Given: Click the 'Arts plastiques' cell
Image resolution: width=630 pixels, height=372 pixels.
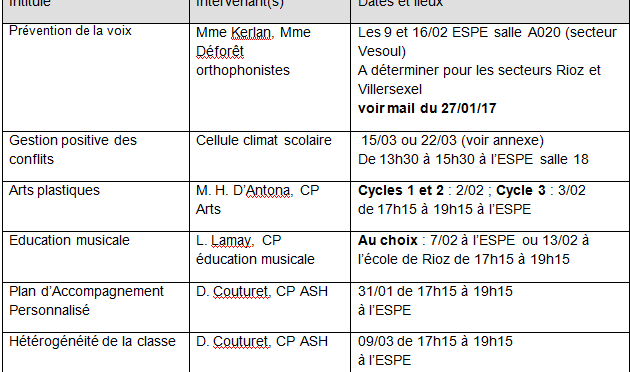Looking at the screenshot, I should click(x=96, y=206).
